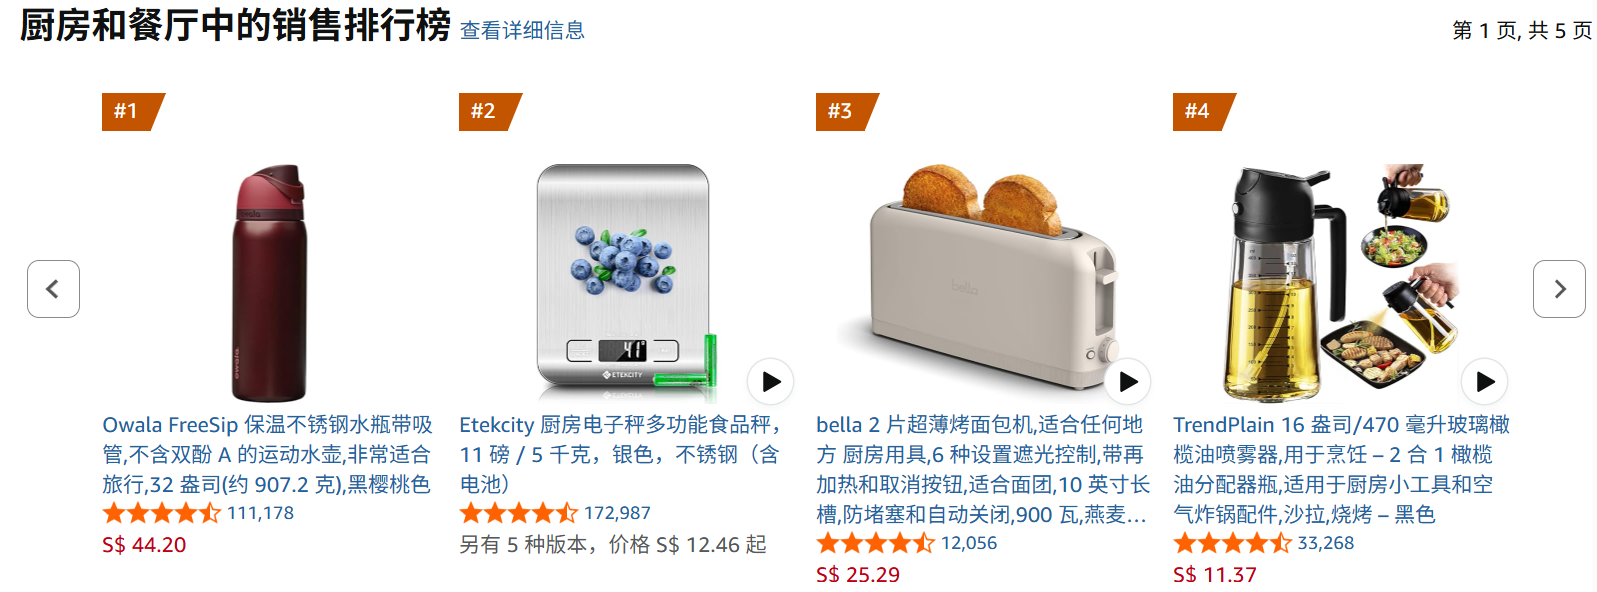Open the bella 2 片超薄烤面包机 title link
The image size is (1597, 592).
coord(983,469)
